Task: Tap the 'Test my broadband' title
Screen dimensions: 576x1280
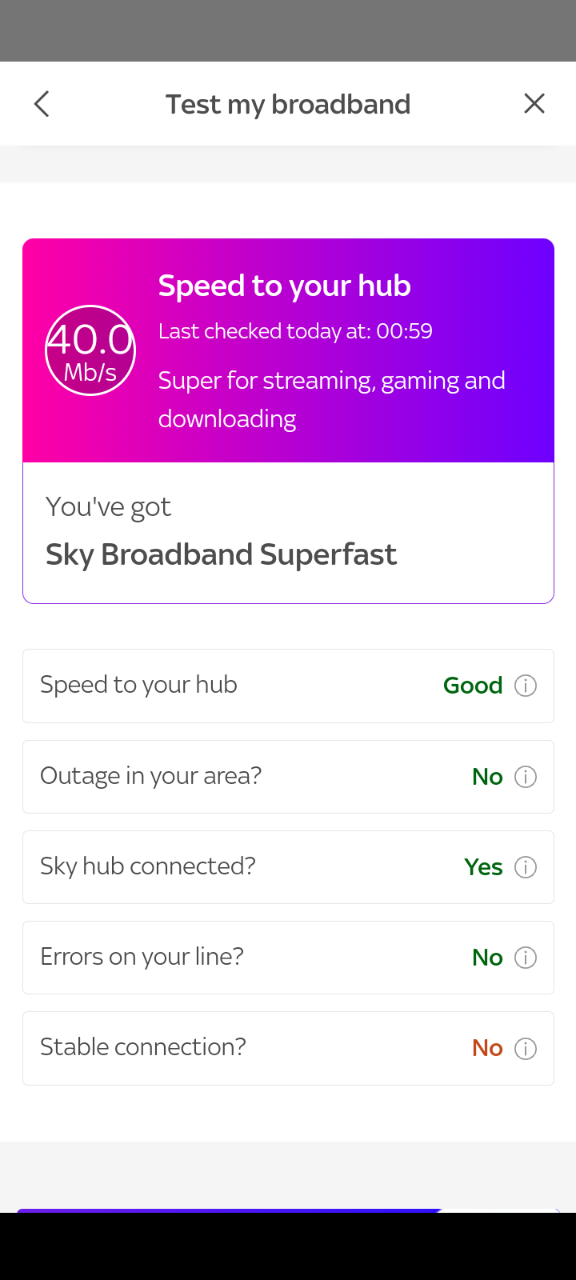Action: [288, 103]
